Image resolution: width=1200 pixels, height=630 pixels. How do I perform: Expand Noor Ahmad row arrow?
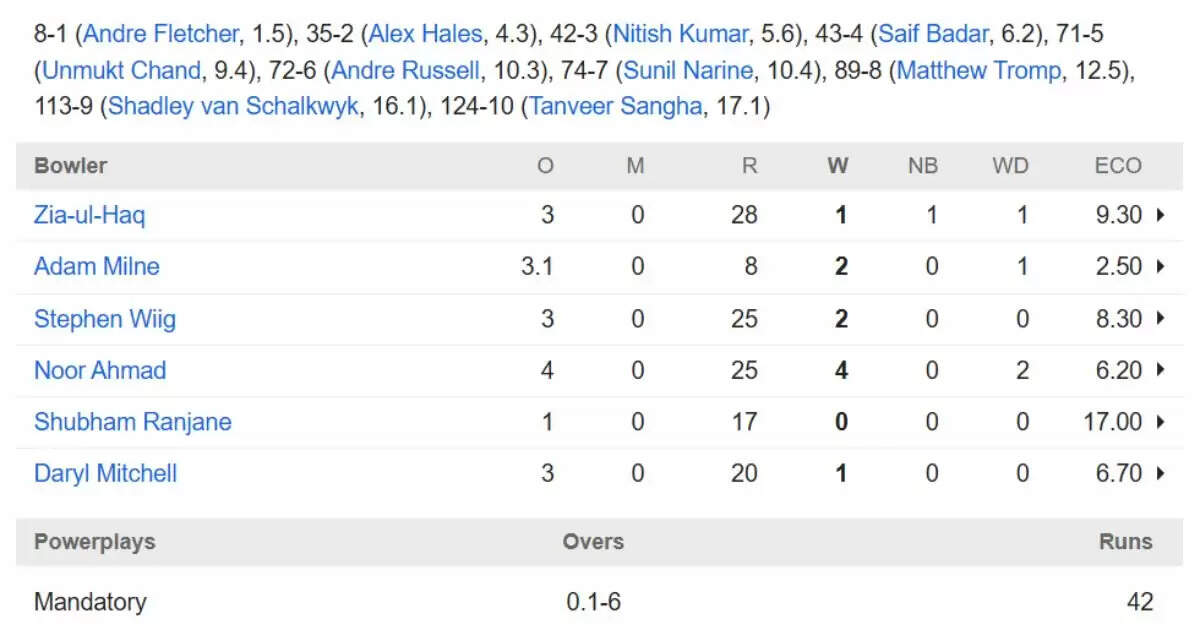coord(1161,370)
